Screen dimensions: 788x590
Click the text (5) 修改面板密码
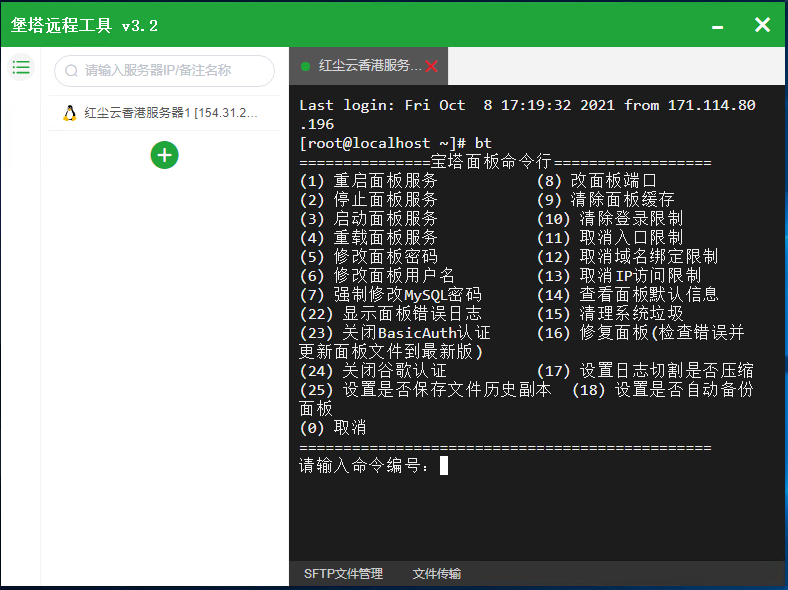368,257
